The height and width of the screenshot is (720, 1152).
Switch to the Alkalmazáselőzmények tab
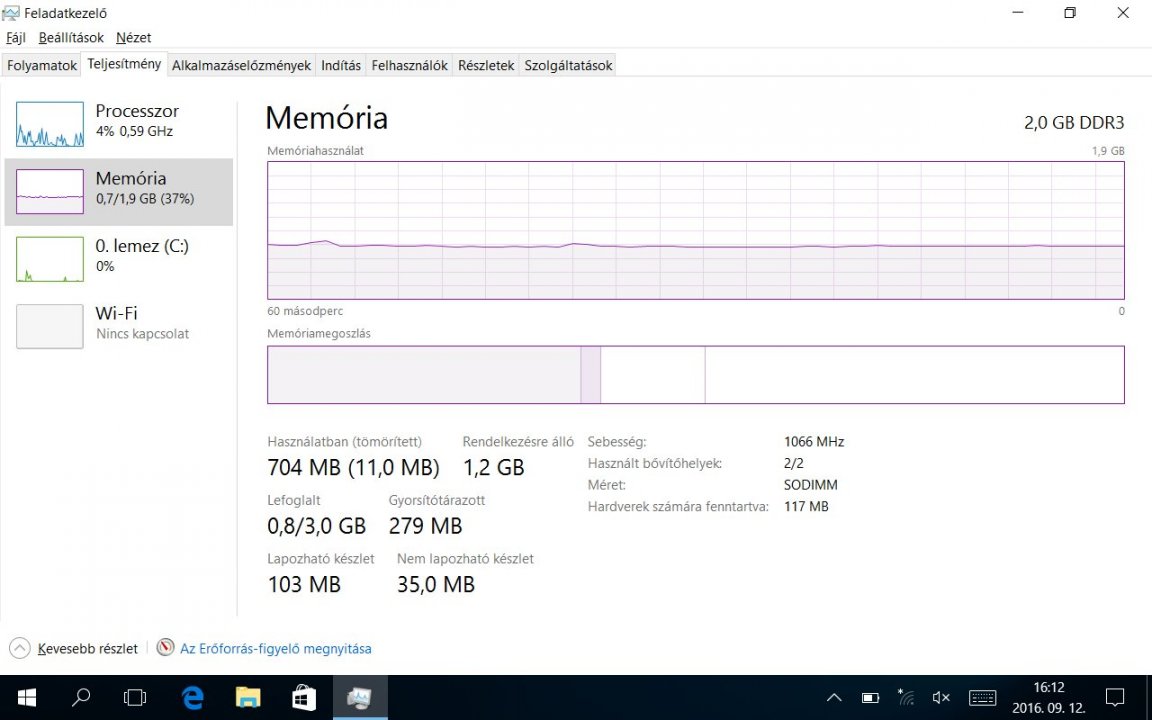click(x=241, y=66)
